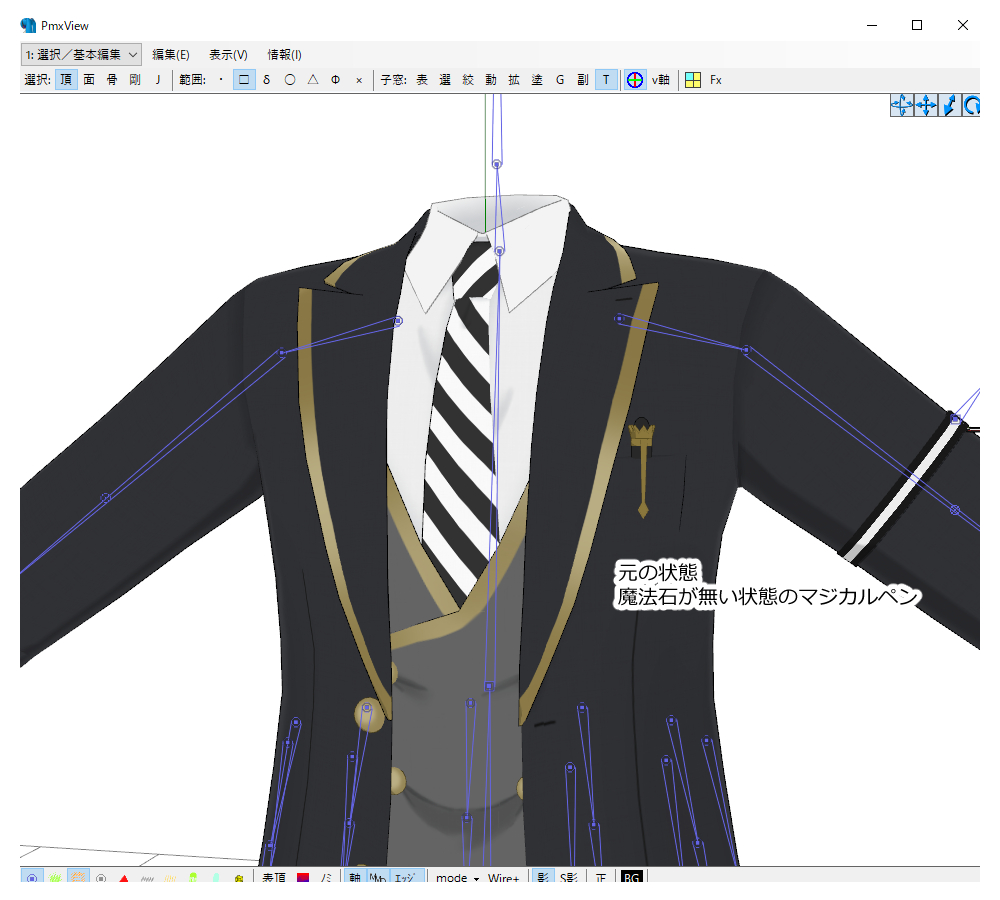Viewport: 1000px width, 900px height.
Task: Toggle the 影 shadow display
Action: click(543, 877)
